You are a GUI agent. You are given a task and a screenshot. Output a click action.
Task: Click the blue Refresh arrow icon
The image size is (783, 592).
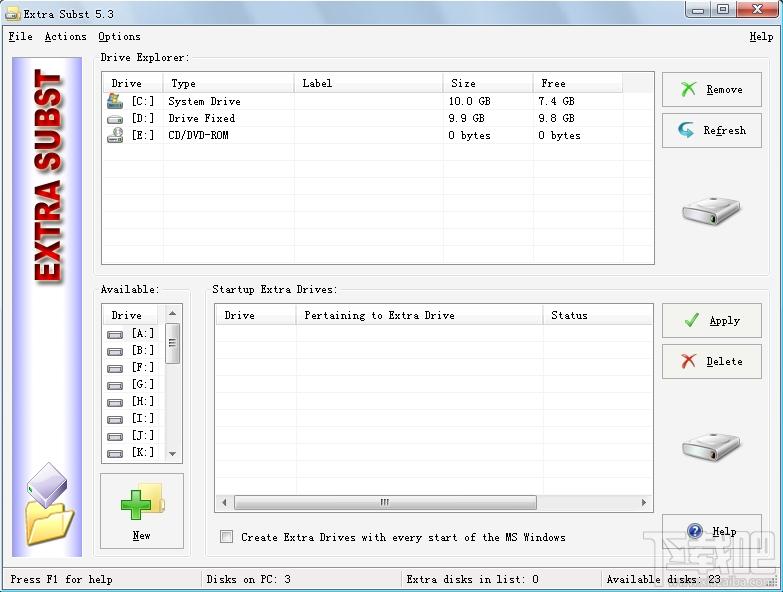point(686,130)
